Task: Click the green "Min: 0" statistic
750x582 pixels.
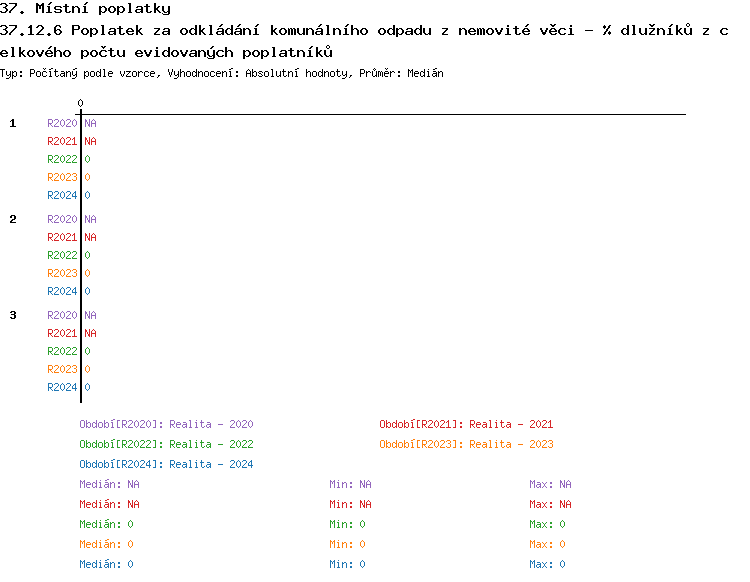Action: pos(347,524)
